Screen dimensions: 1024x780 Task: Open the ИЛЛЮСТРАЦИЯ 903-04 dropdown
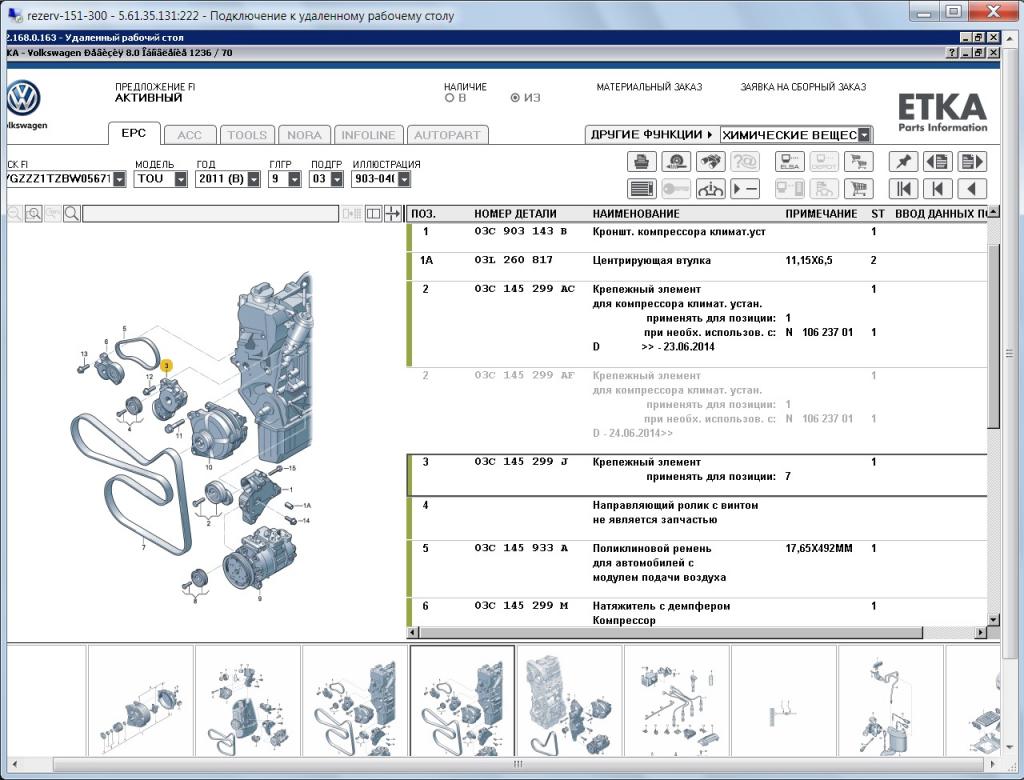point(404,179)
